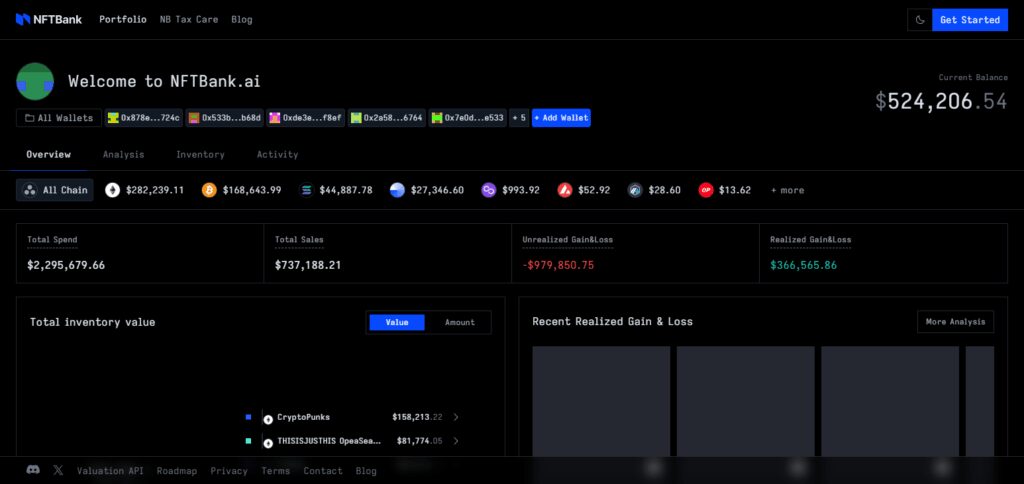Open the X (Twitter) footer icon
The height and width of the screenshot is (484, 1024).
(x=58, y=470)
